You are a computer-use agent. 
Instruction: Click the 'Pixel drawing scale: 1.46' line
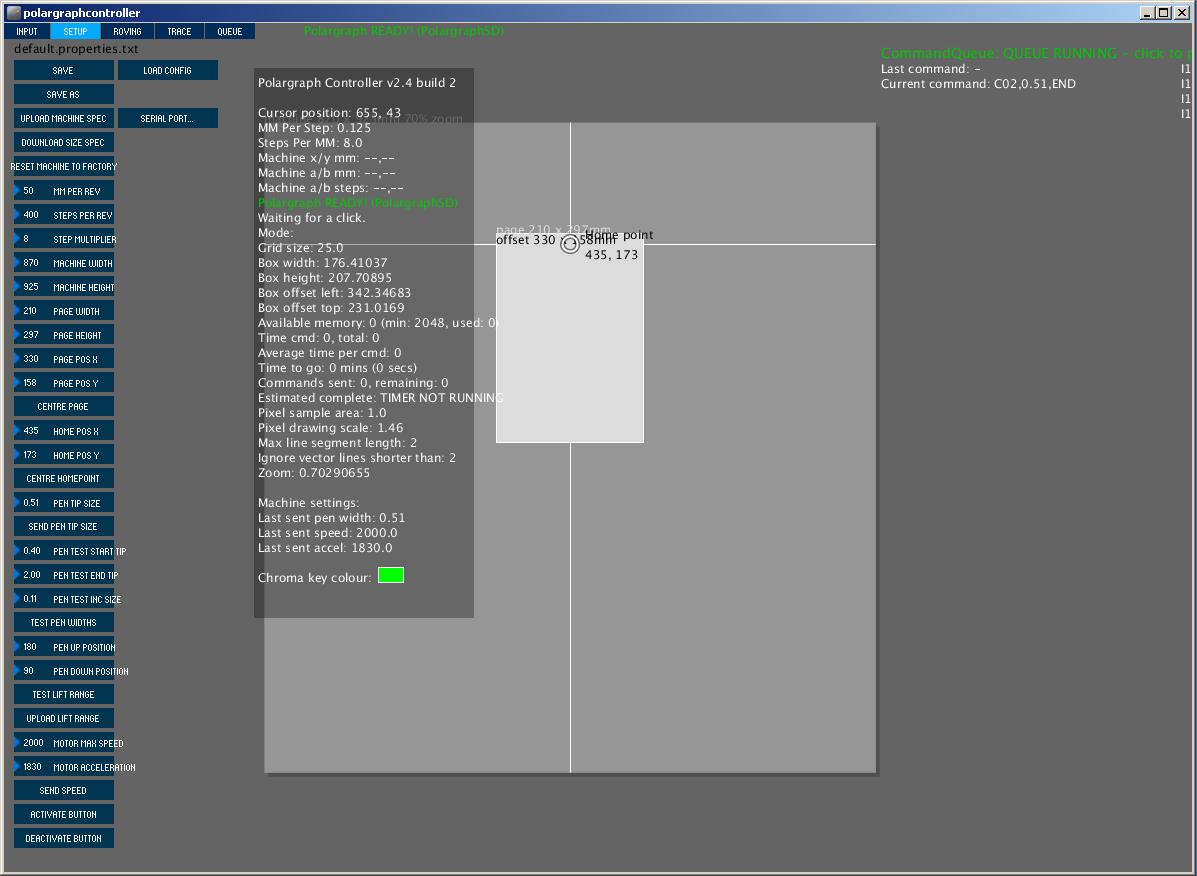click(x=331, y=428)
